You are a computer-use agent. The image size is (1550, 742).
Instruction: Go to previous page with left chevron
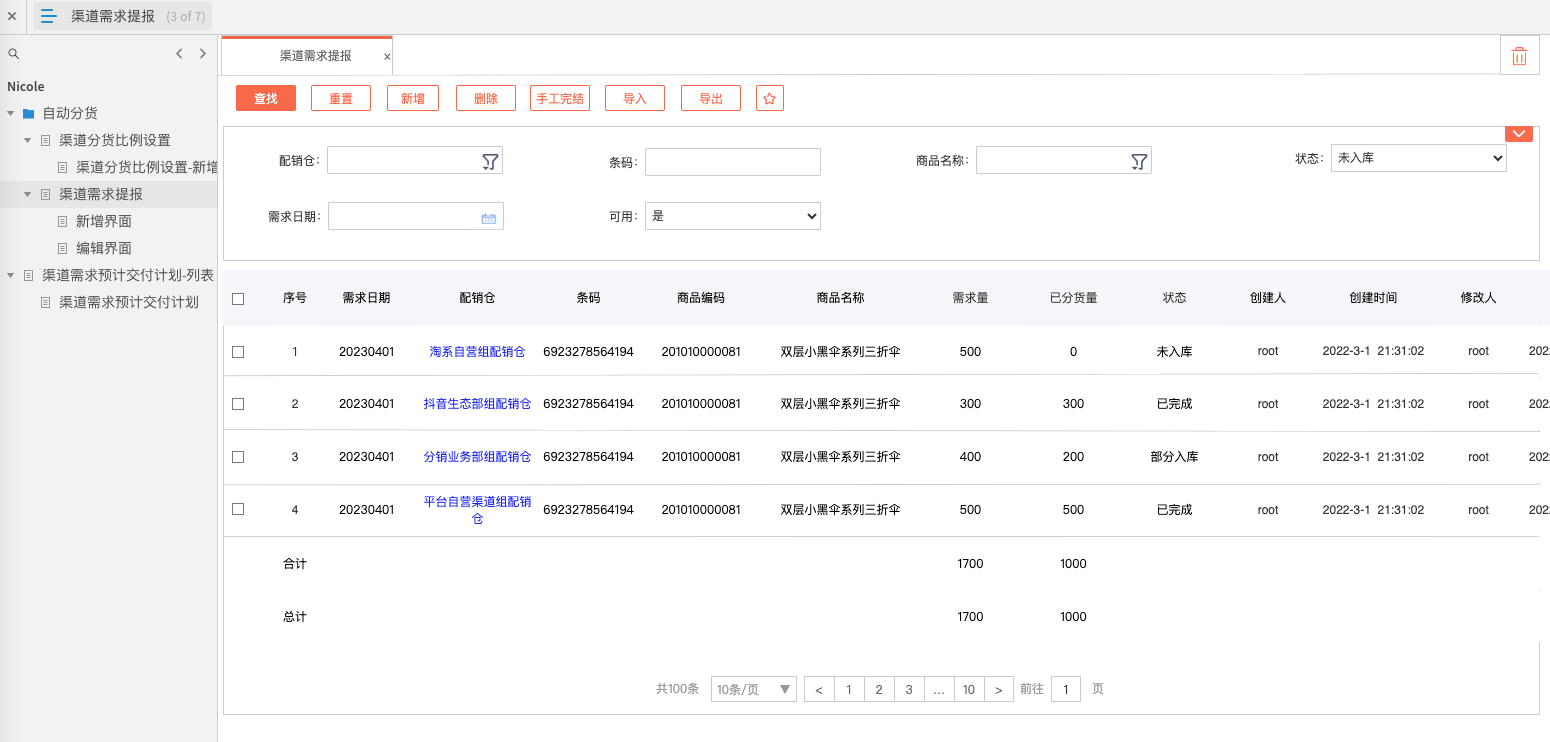point(179,54)
